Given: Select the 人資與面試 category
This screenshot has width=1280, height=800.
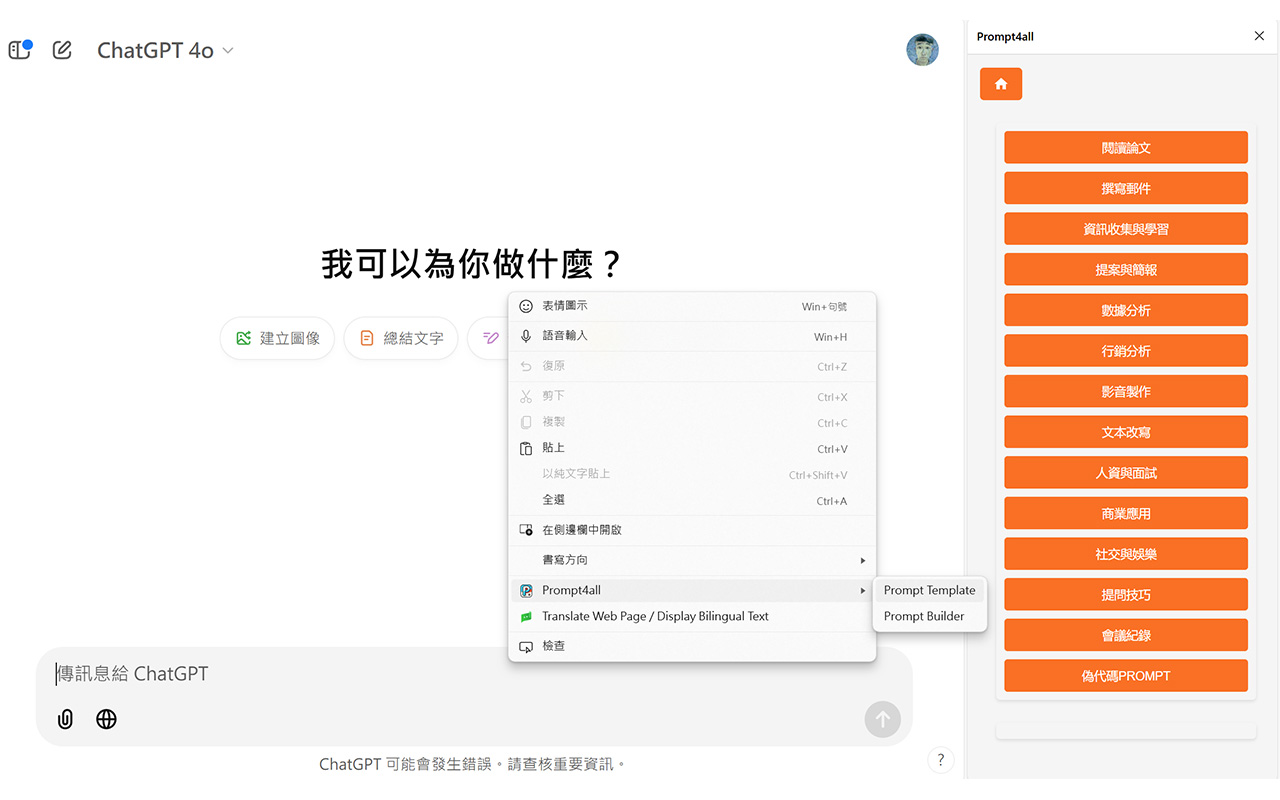Looking at the screenshot, I should coord(1126,473).
